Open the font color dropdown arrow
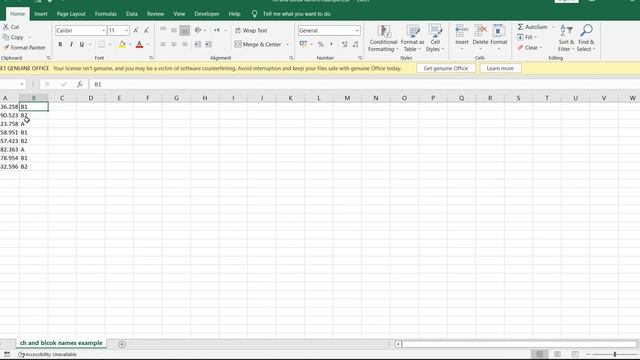The height and width of the screenshot is (360, 640). tap(147, 44)
